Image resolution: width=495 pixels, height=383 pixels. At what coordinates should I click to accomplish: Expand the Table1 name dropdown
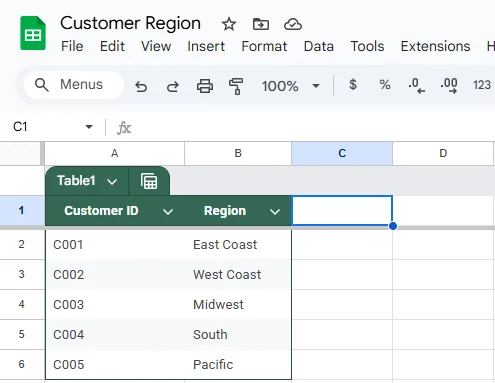[112, 182]
